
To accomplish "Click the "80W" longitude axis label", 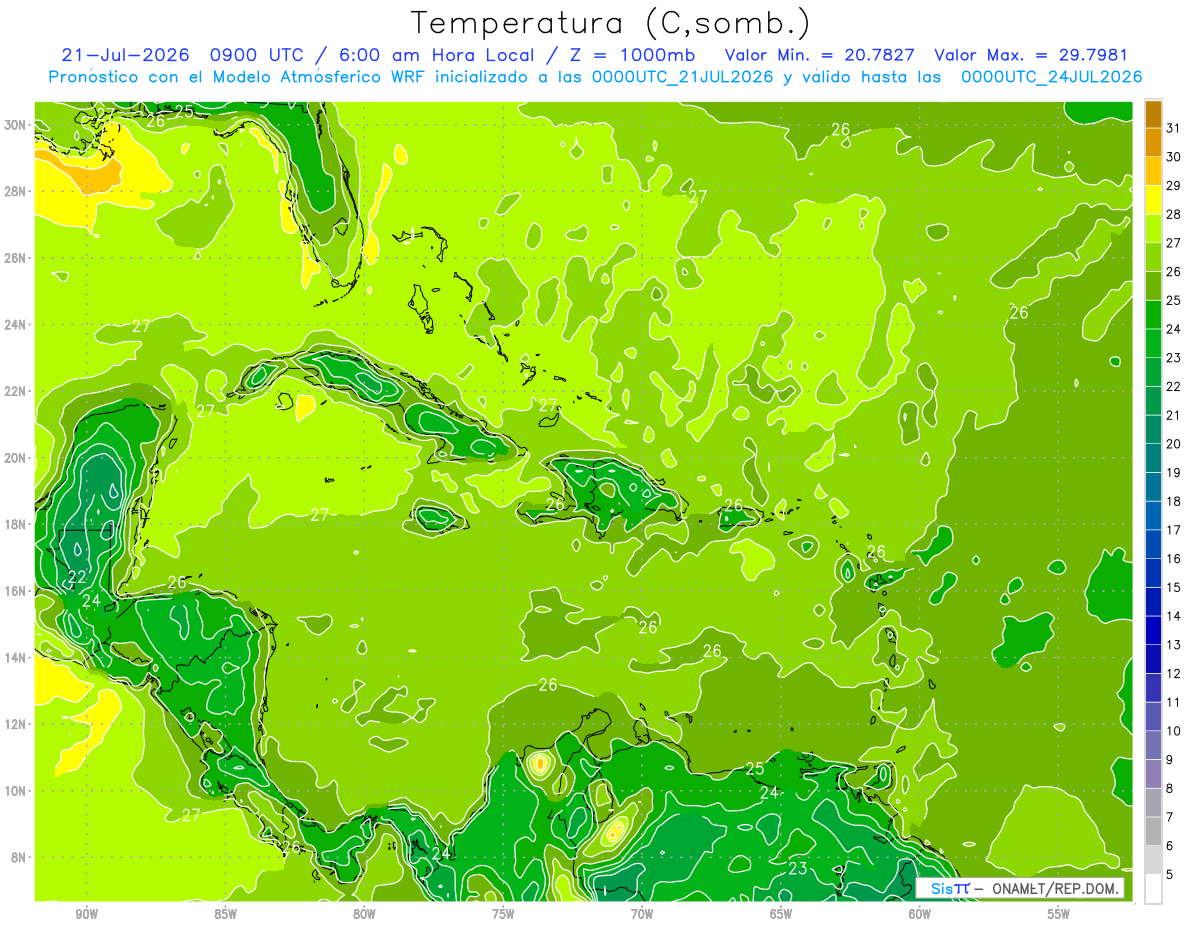I will pyautogui.click(x=364, y=915).
